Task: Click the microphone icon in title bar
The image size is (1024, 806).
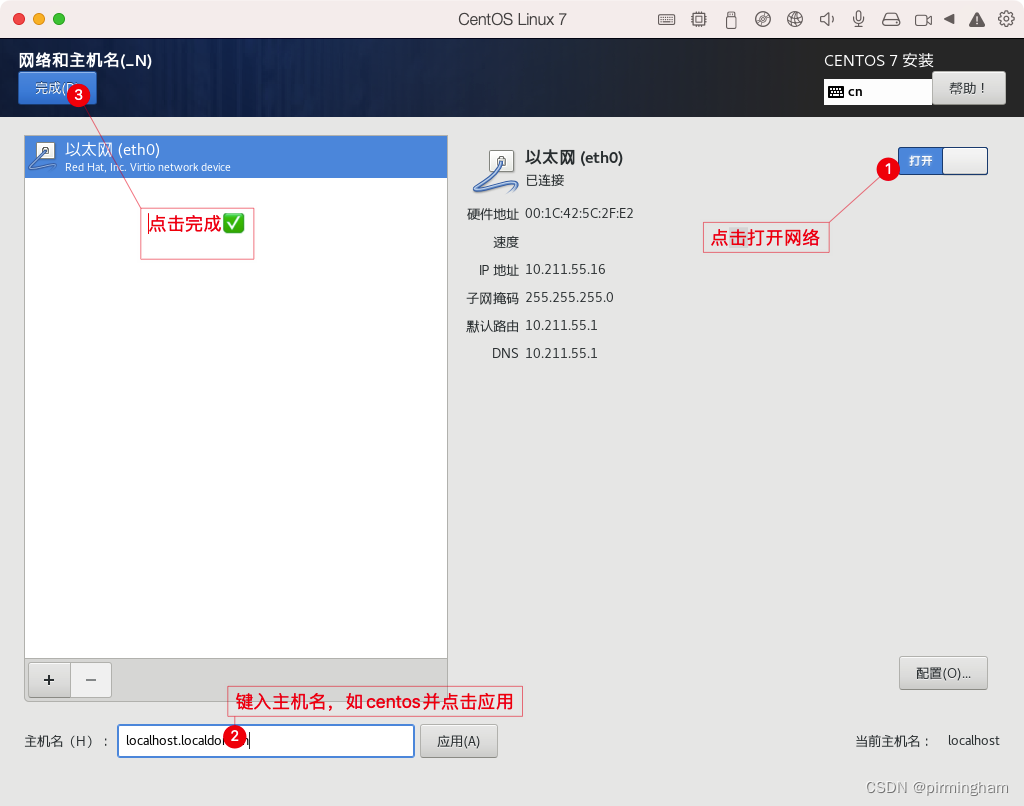Action: tap(859, 20)
